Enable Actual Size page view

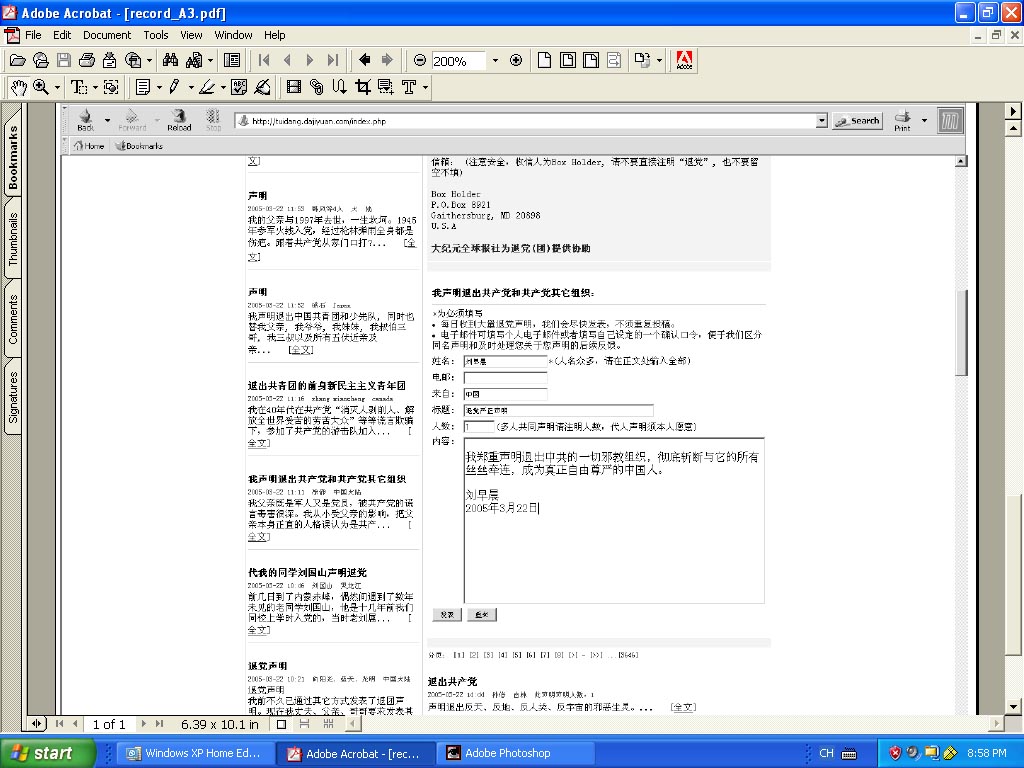pyautogui.click(x=545, y=61)
